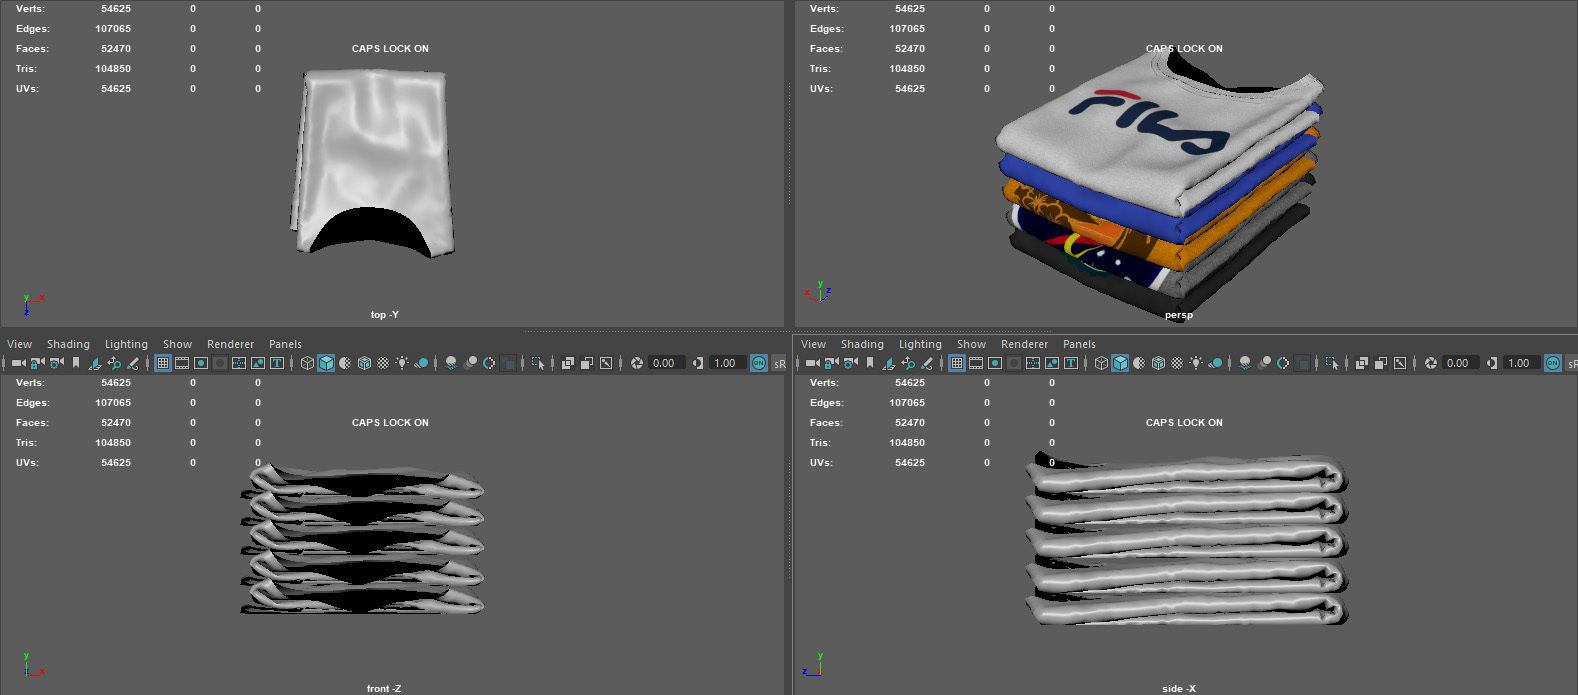The width and height of the screenshot is (1578, 695).
Task: Click Use All Lights bulb in front view toolbar
Action: tap(402, 363)
